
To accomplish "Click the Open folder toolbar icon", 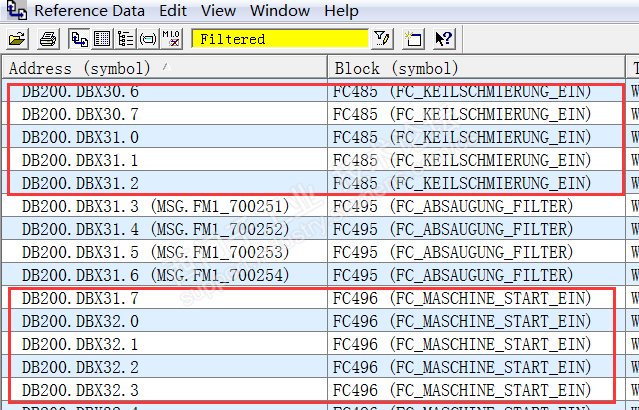I will pos(18,39).
